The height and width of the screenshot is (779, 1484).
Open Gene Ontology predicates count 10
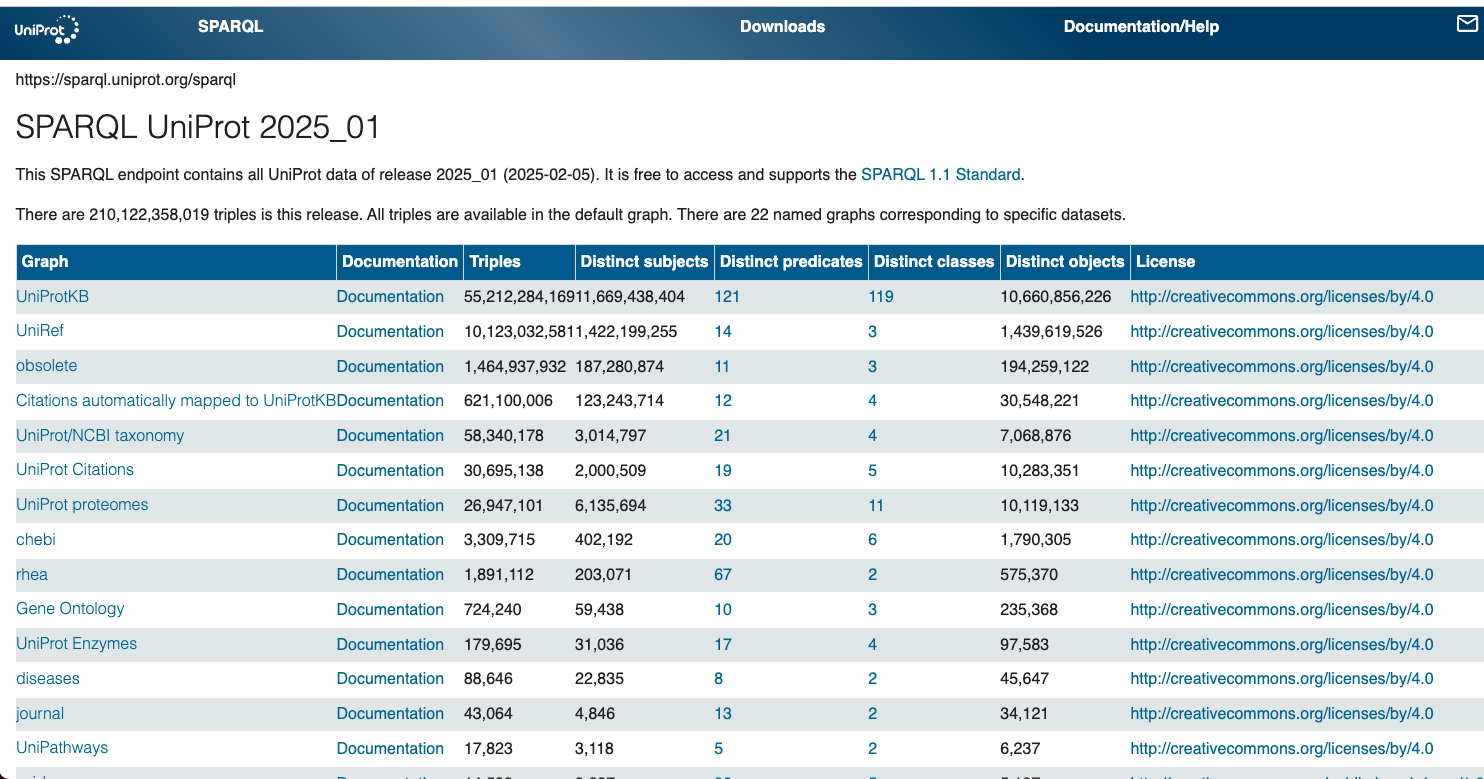tap(723, 609)
